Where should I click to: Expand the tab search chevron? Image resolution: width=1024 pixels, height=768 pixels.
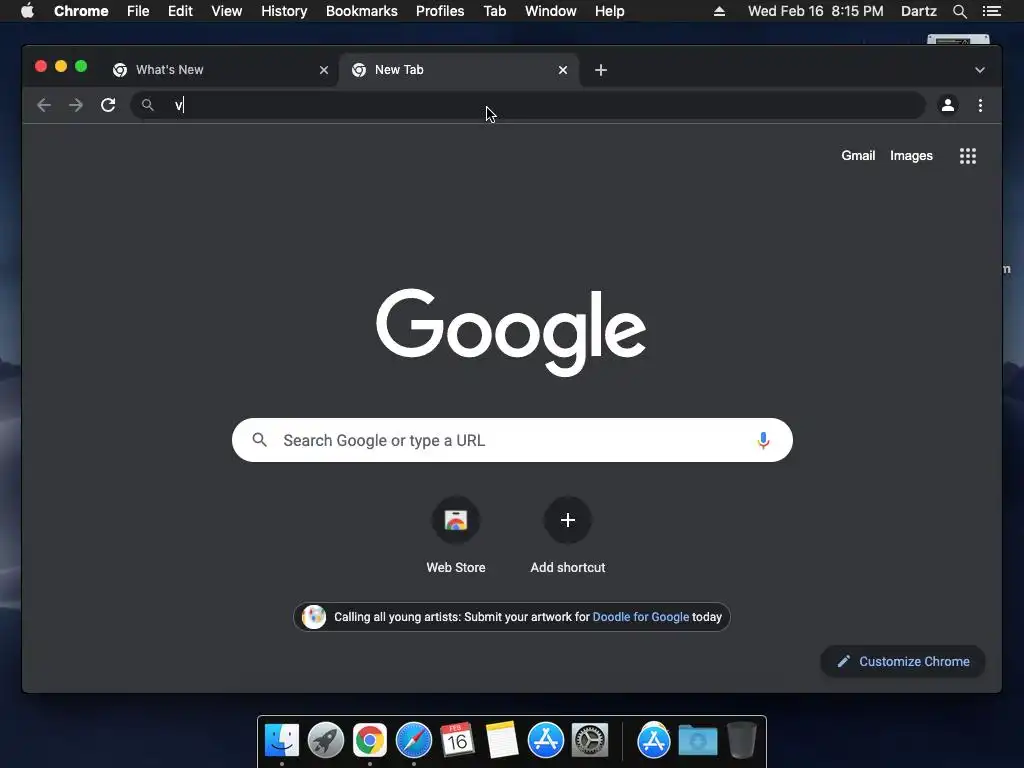pos(980,70)
